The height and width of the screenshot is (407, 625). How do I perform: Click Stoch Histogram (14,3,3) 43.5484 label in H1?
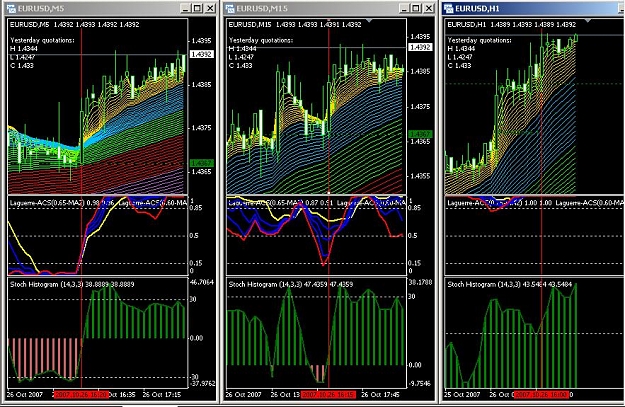(509, 284)
